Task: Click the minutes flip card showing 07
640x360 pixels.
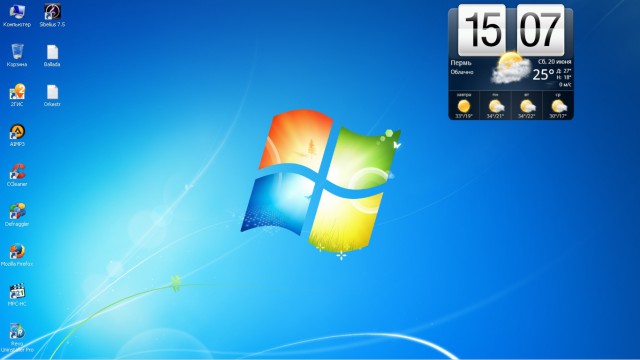Action: [540, 30]
